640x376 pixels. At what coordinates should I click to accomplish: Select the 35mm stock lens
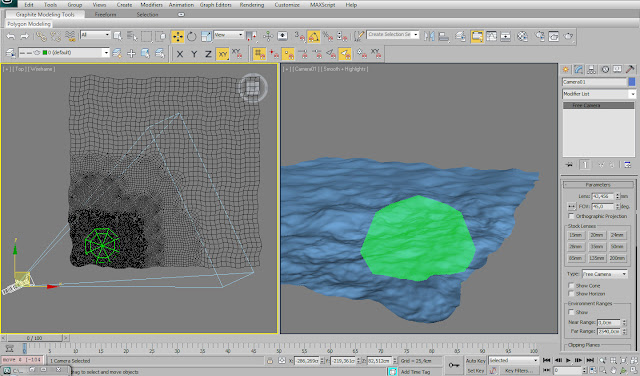tap(597, 247)
